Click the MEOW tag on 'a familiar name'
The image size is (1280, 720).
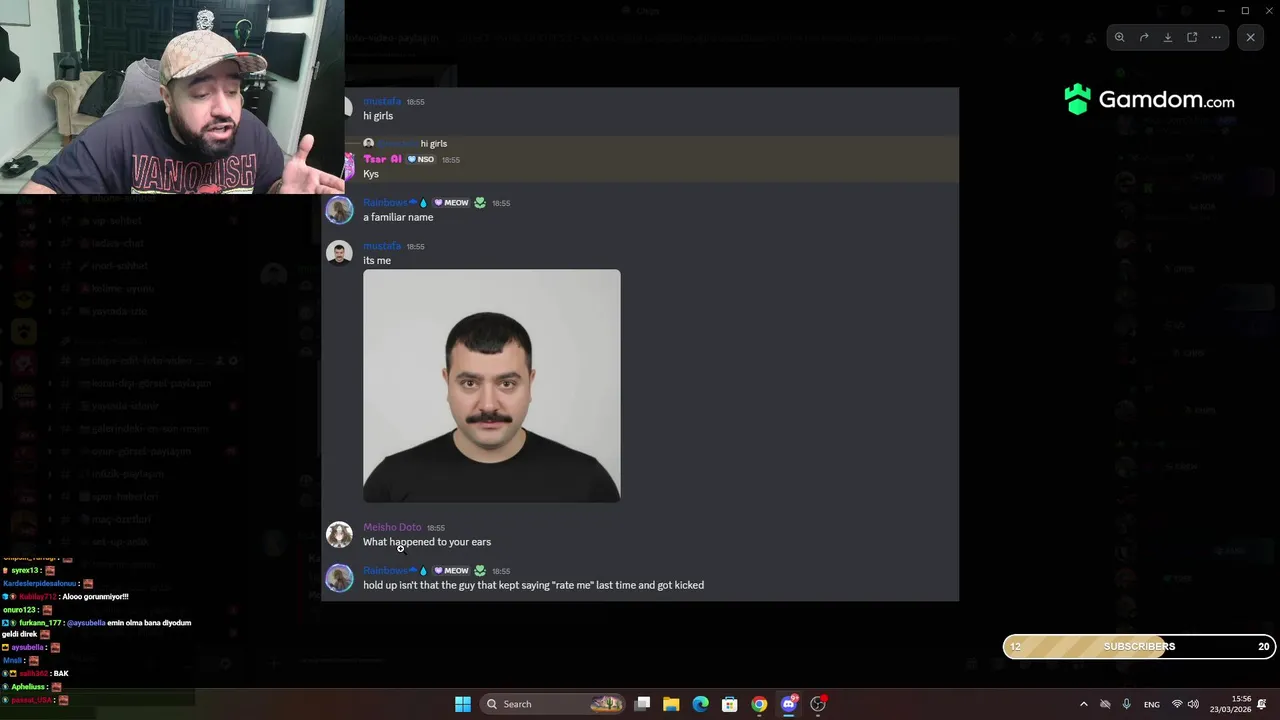point(451,203)
